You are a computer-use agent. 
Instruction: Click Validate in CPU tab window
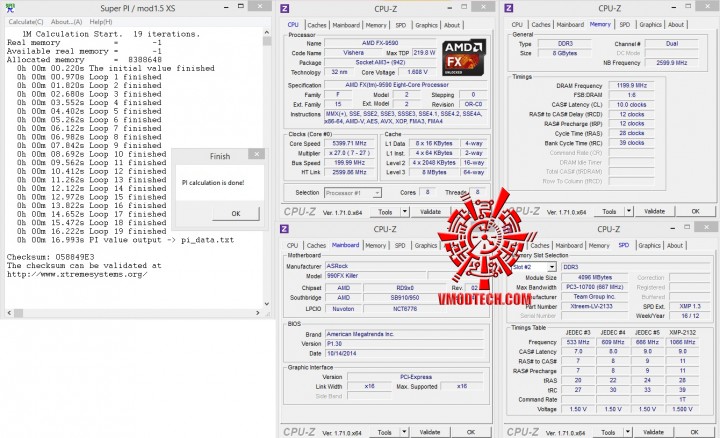pos(430,212)
